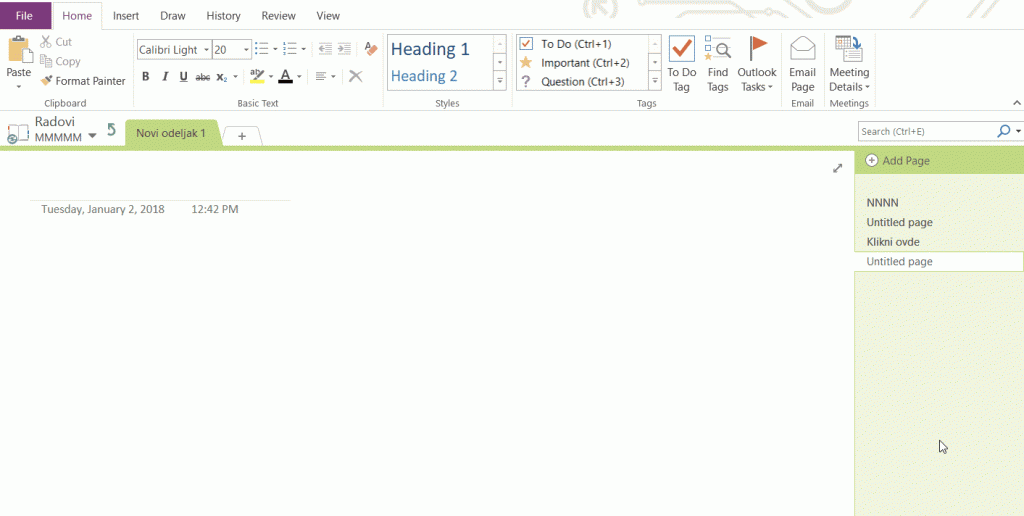Click the bulleted list icon

pyautogui.click(x=261, y=49)
